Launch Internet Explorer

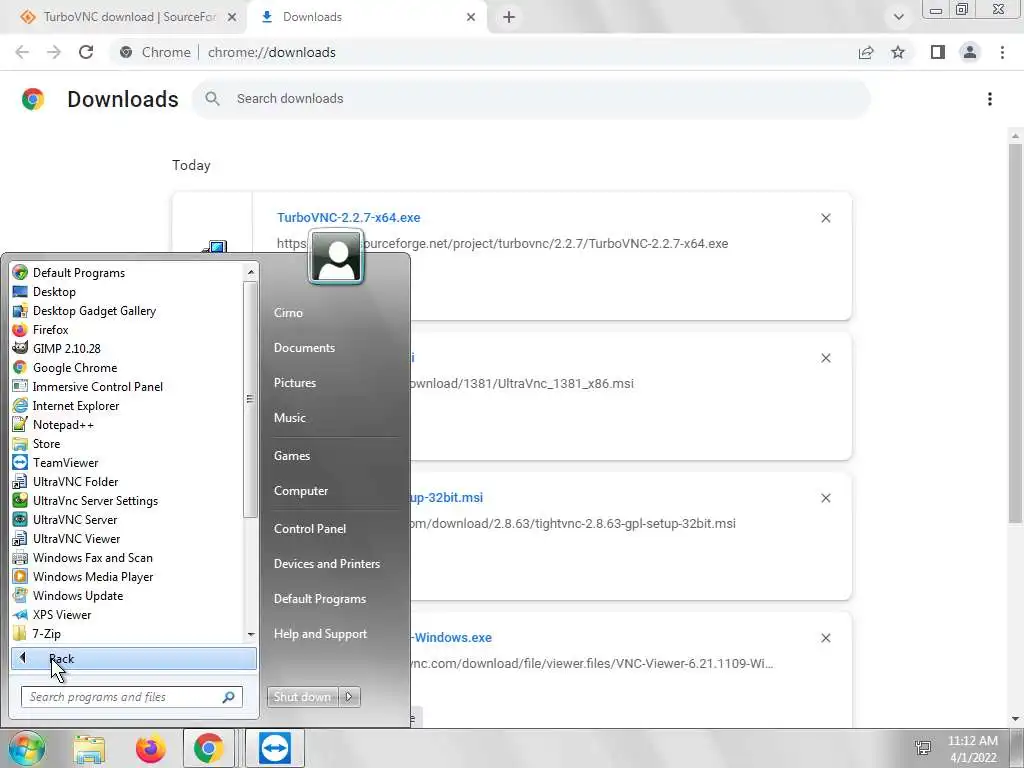76,406
